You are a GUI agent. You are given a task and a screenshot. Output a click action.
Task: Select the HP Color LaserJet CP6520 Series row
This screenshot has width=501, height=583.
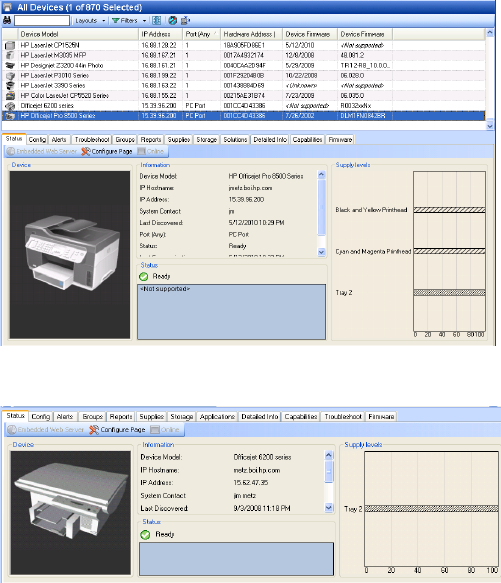244,96
